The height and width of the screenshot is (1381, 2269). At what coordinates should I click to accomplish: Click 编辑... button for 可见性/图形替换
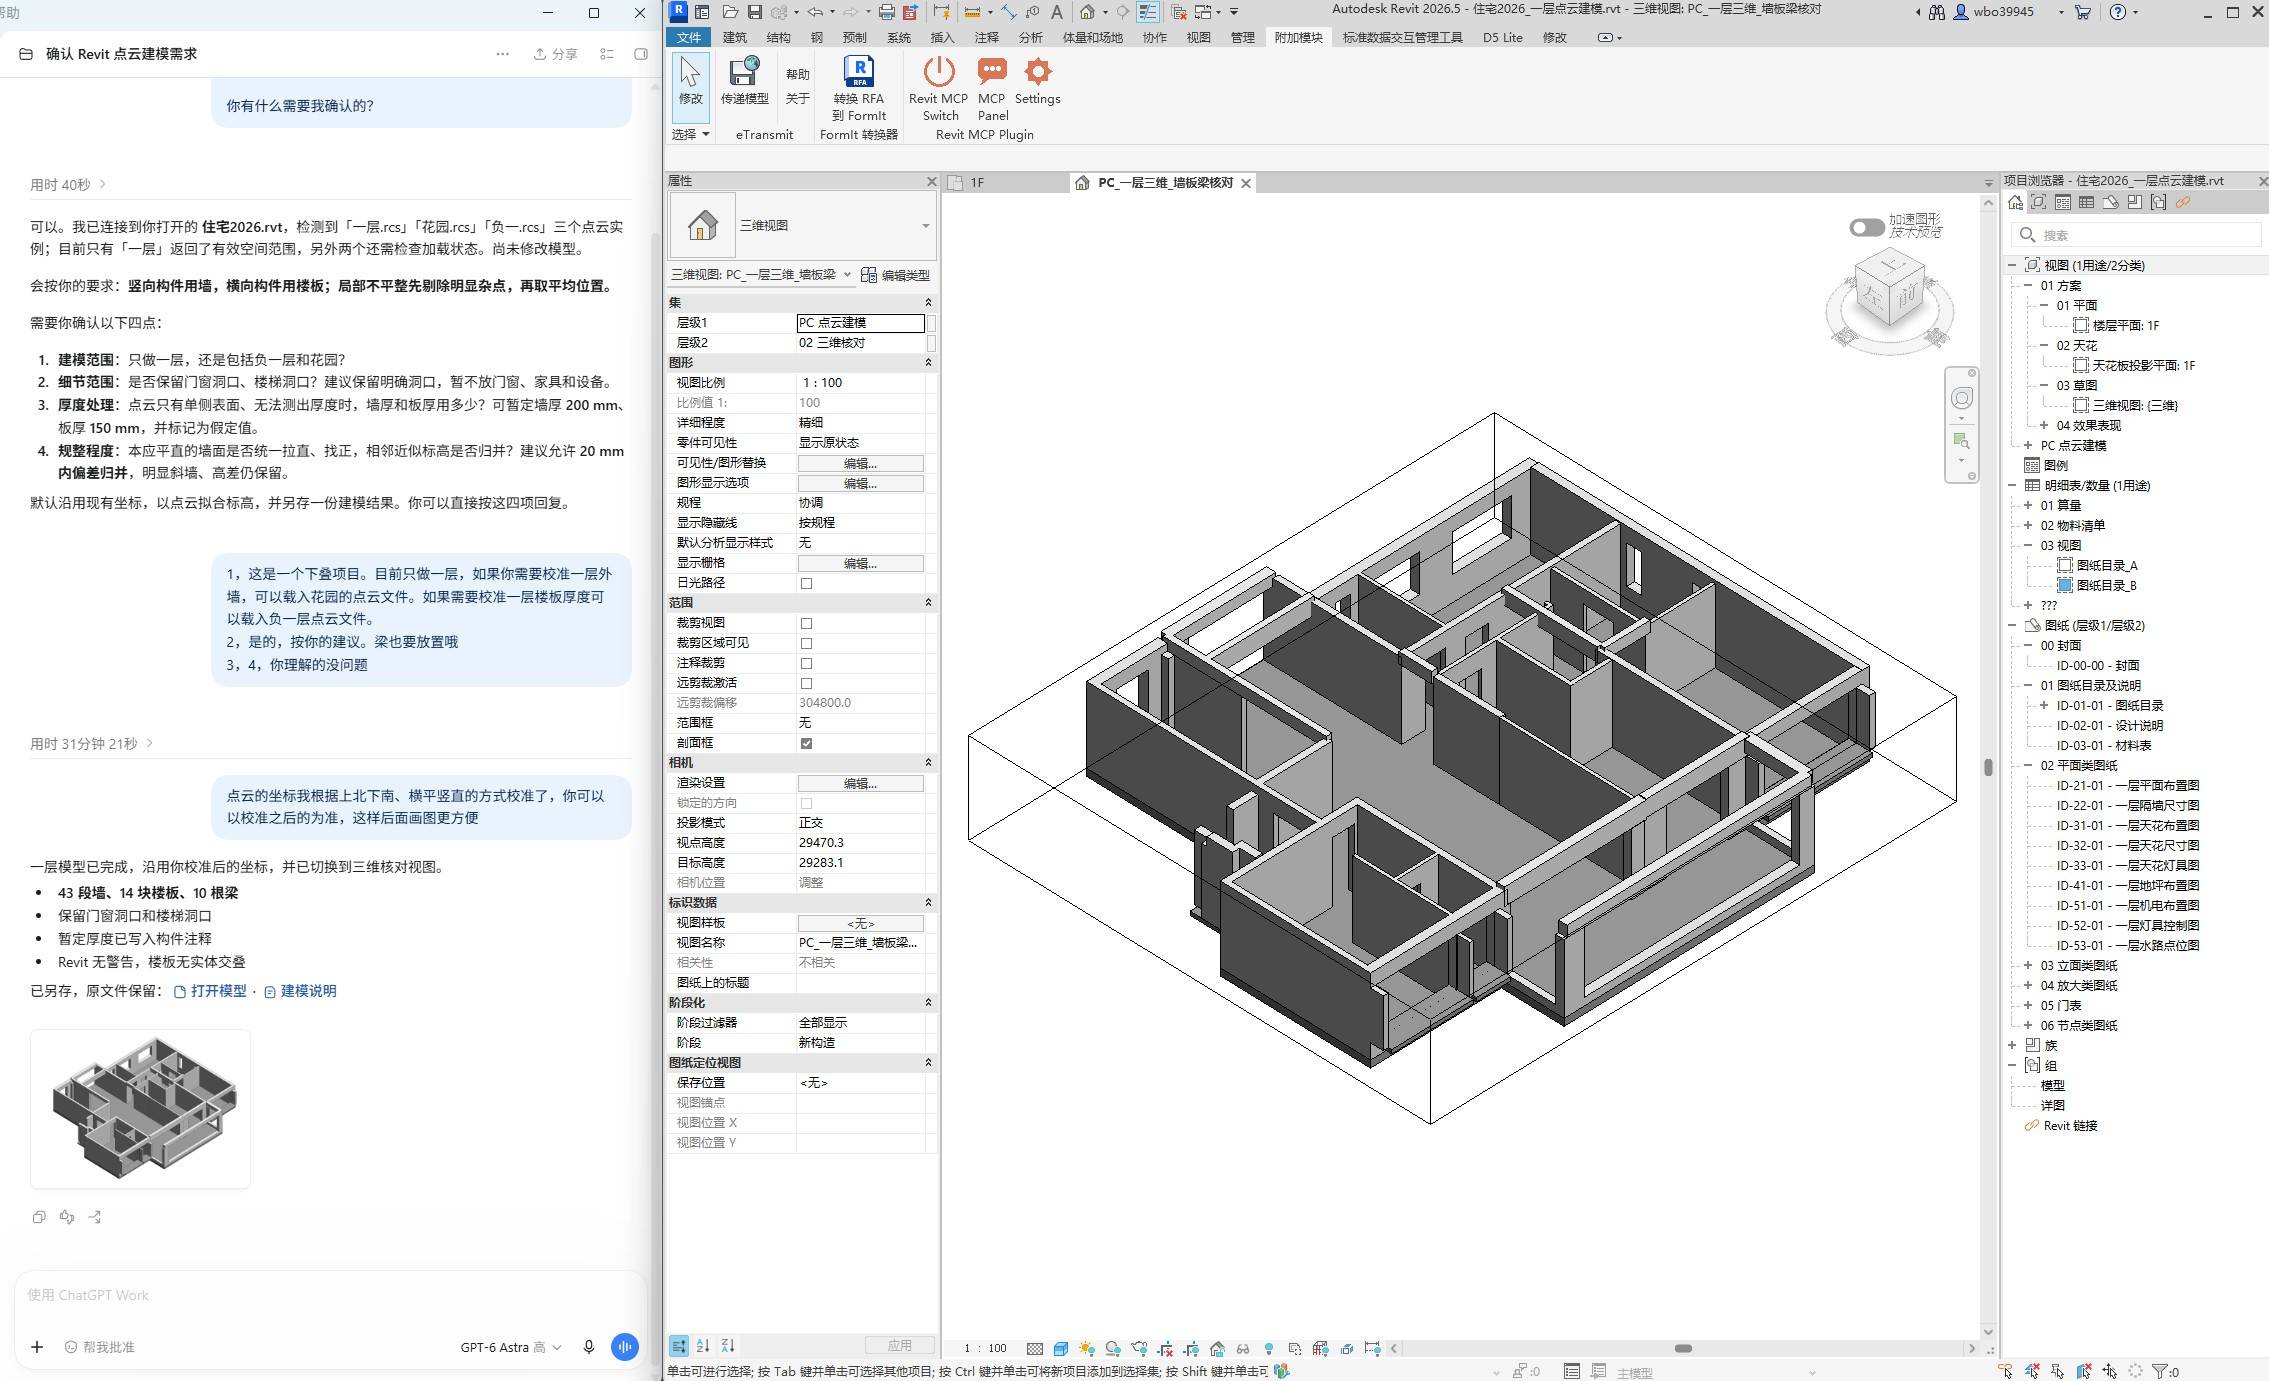[860, 463]
